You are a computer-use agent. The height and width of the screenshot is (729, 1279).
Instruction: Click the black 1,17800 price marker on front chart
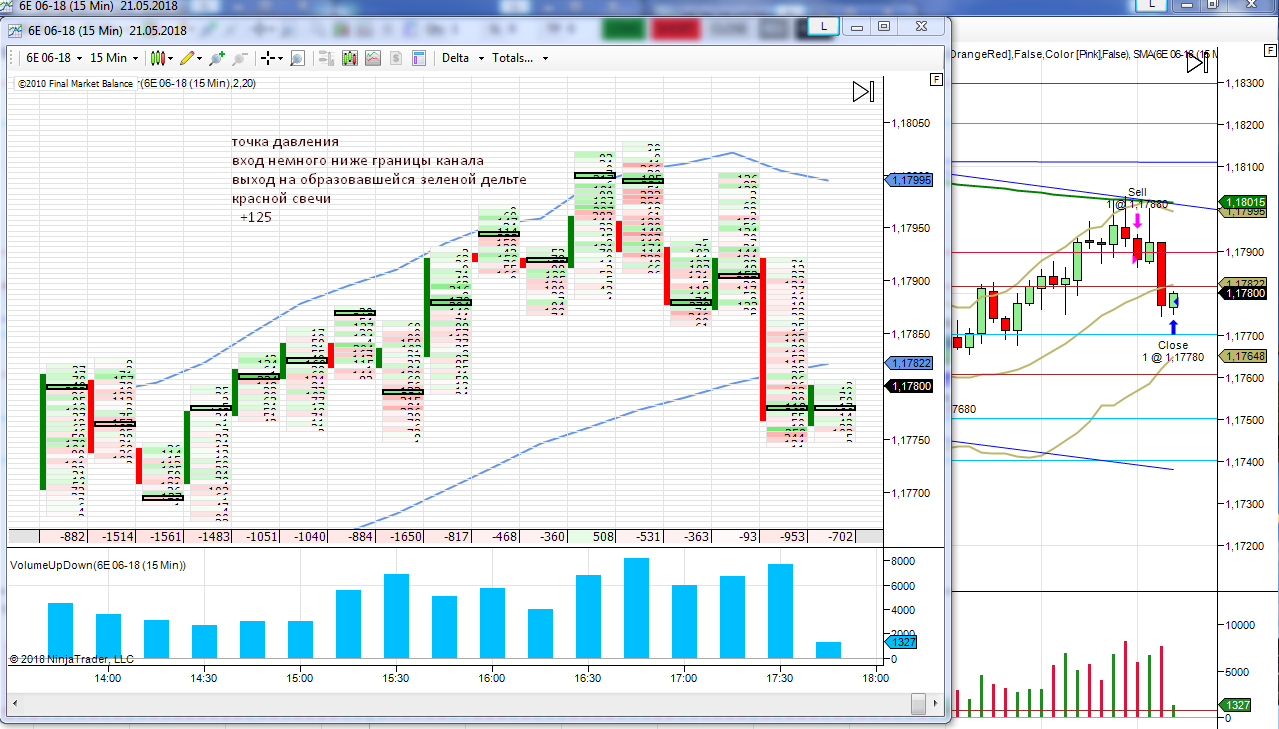(x=909, y=386)
